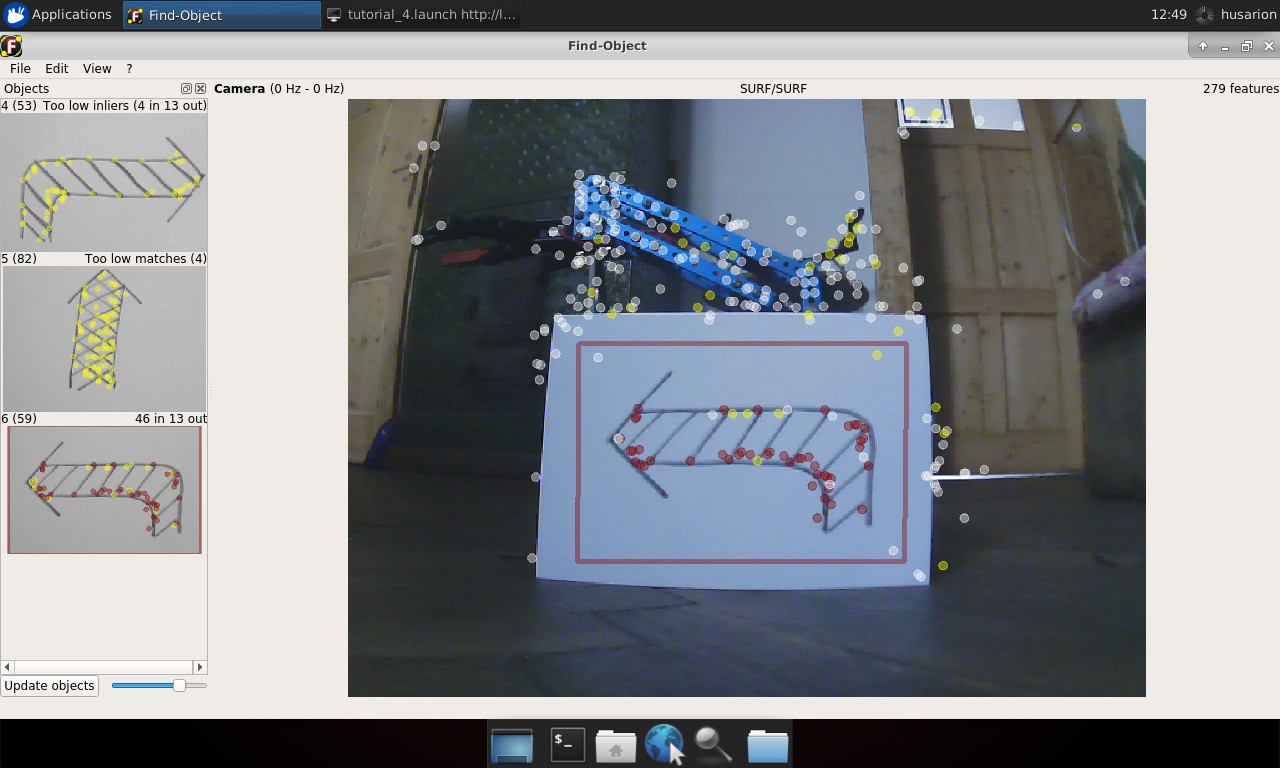1280x768 pixels.
Task: Open the File menu
Action: (x=20, y=69)
